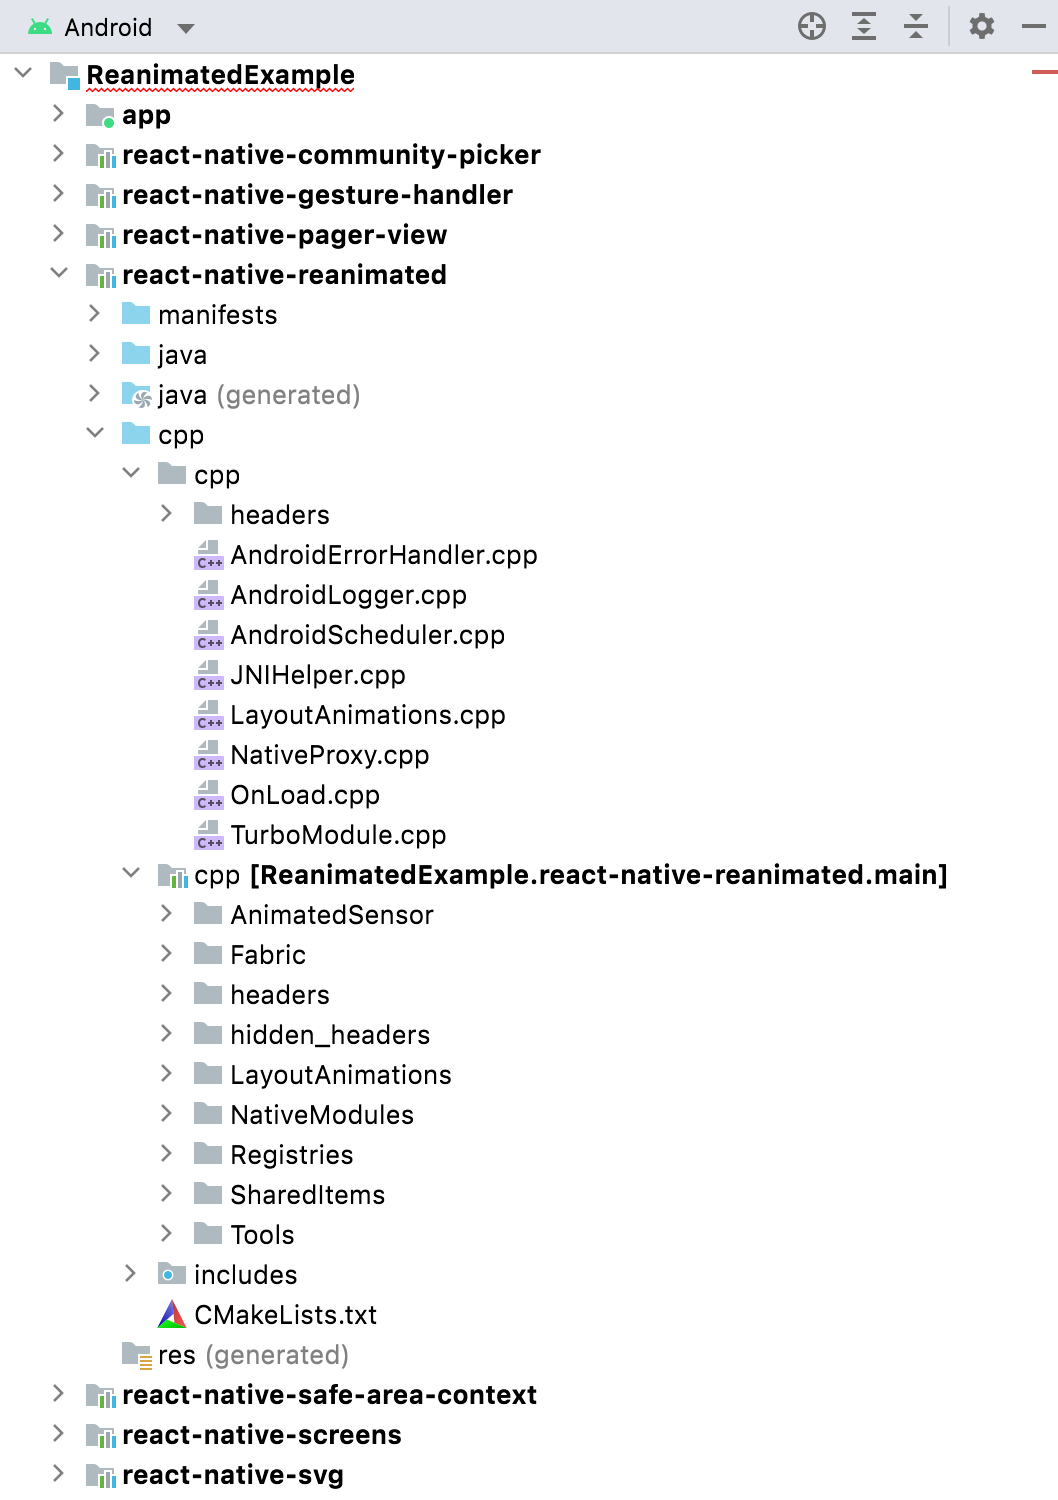
Task: Expand the manifests folder
Action: click(x=94, y=313)
